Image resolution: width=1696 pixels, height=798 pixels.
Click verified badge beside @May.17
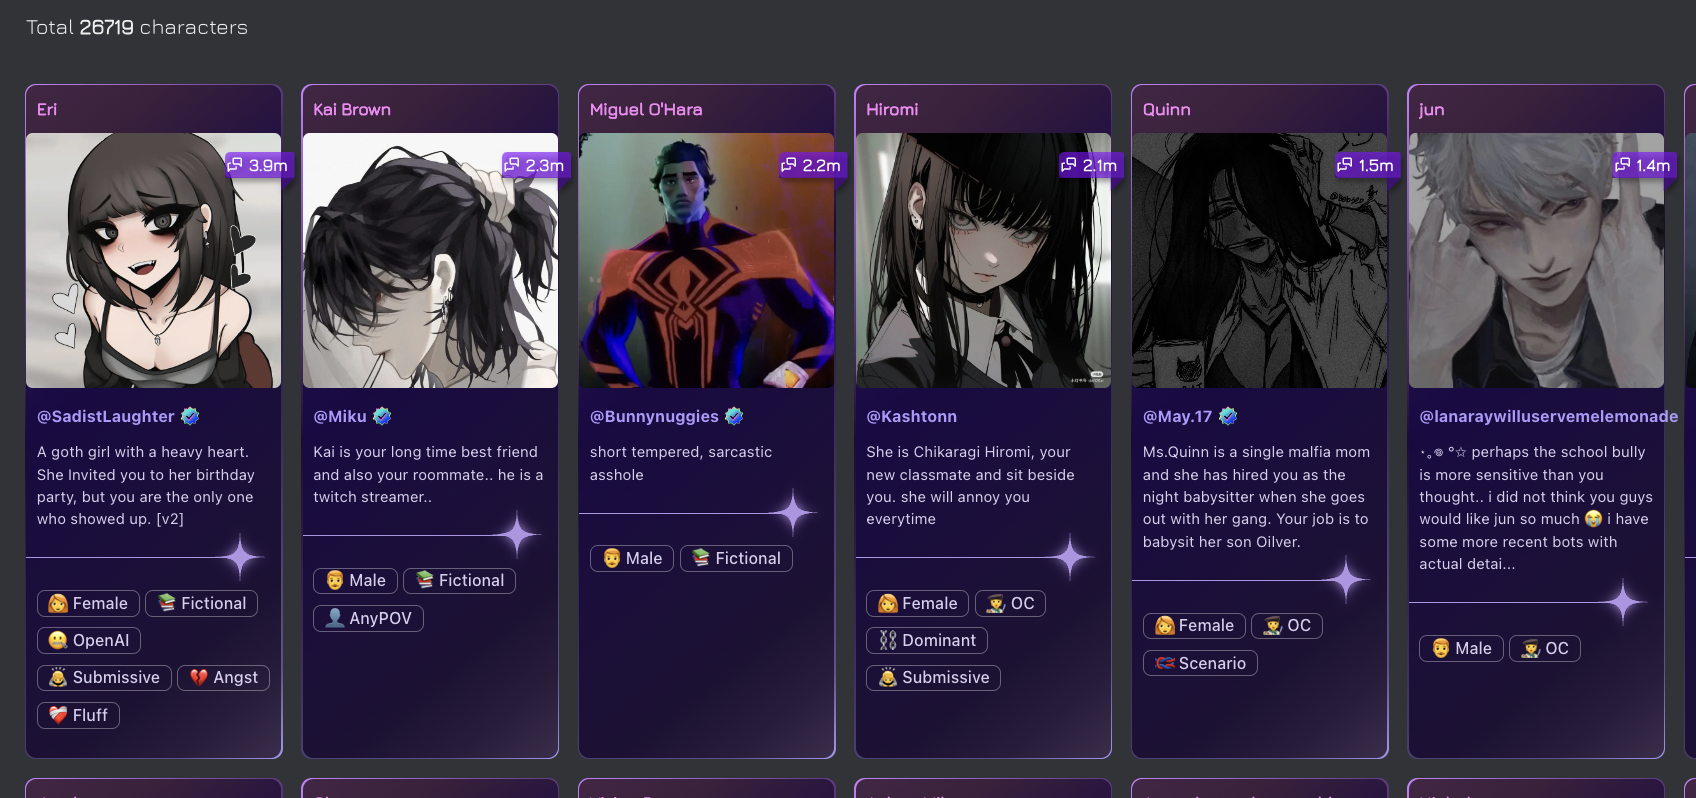click(x=1228, y=416)
